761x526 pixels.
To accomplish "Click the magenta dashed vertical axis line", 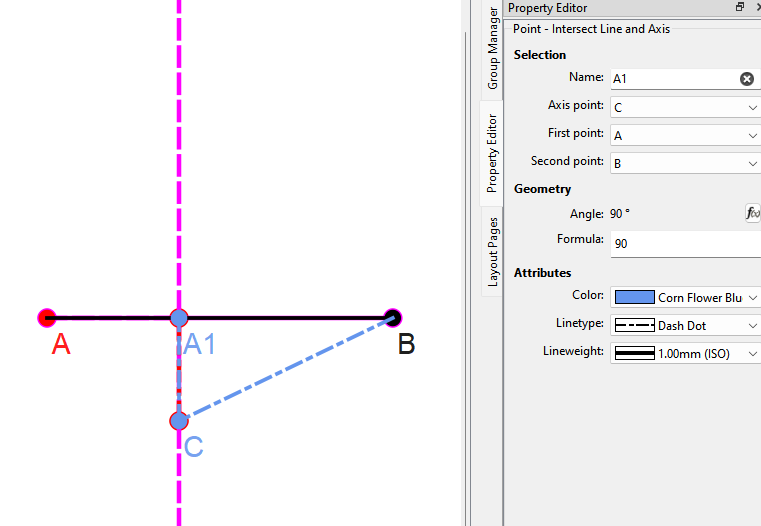I will coord(179,150).
